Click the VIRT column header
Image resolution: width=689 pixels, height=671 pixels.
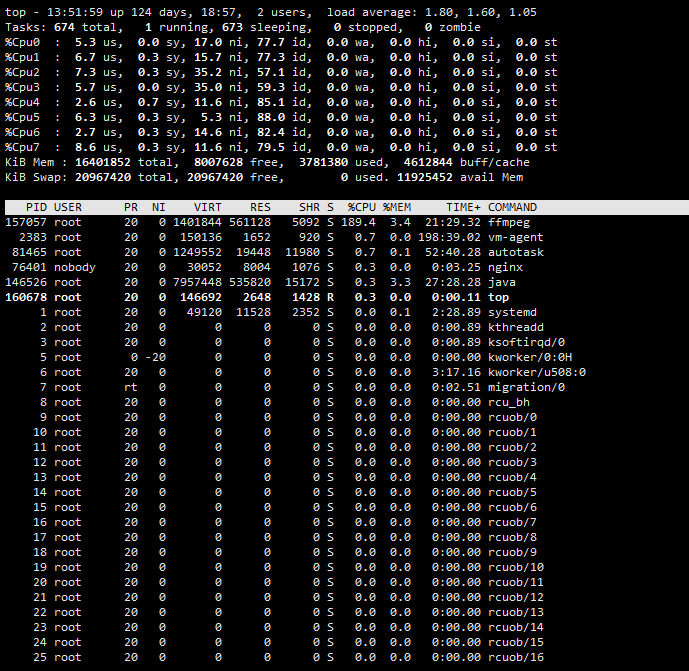(208, 207)
